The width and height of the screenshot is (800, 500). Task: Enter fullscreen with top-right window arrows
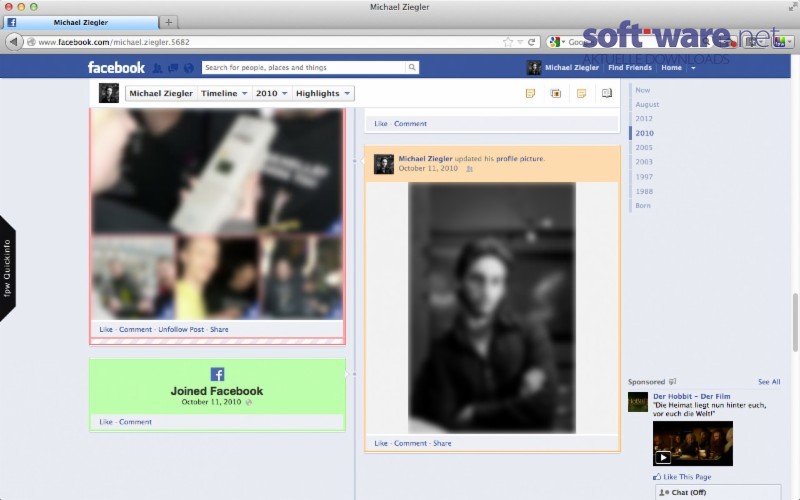pyautogui.click(x=792, y=7)
